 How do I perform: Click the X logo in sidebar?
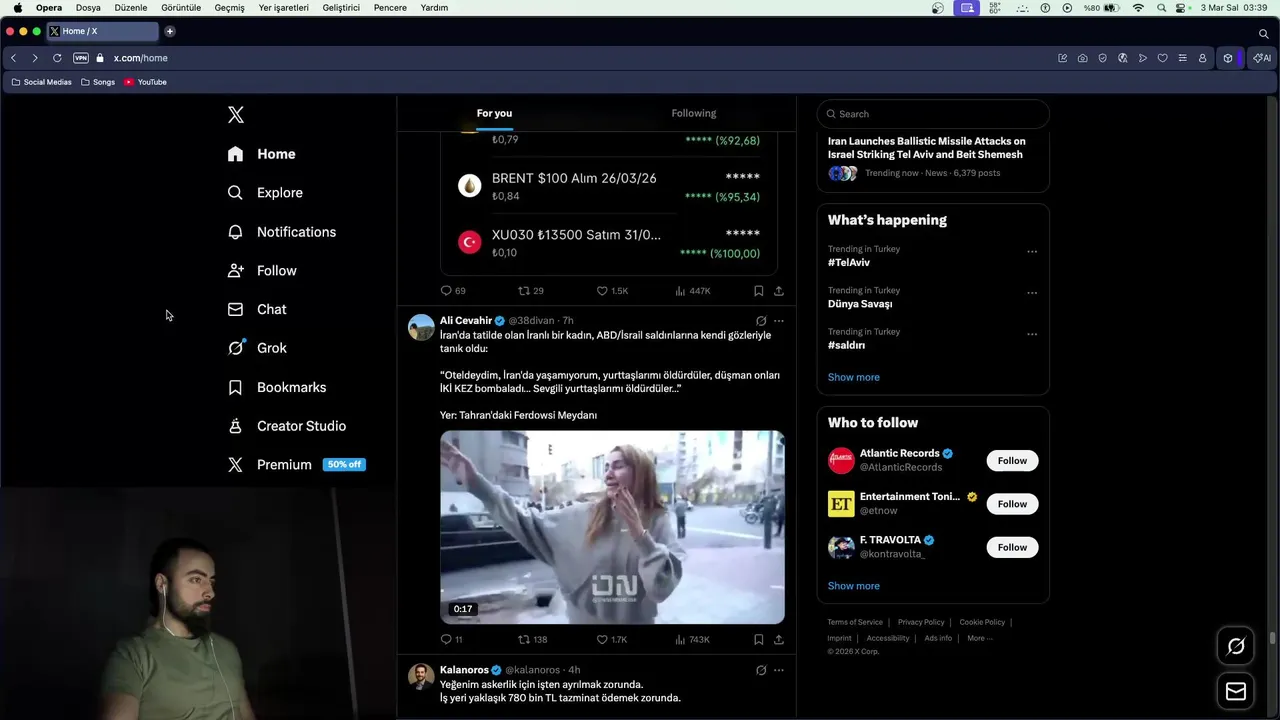(236, 114)
